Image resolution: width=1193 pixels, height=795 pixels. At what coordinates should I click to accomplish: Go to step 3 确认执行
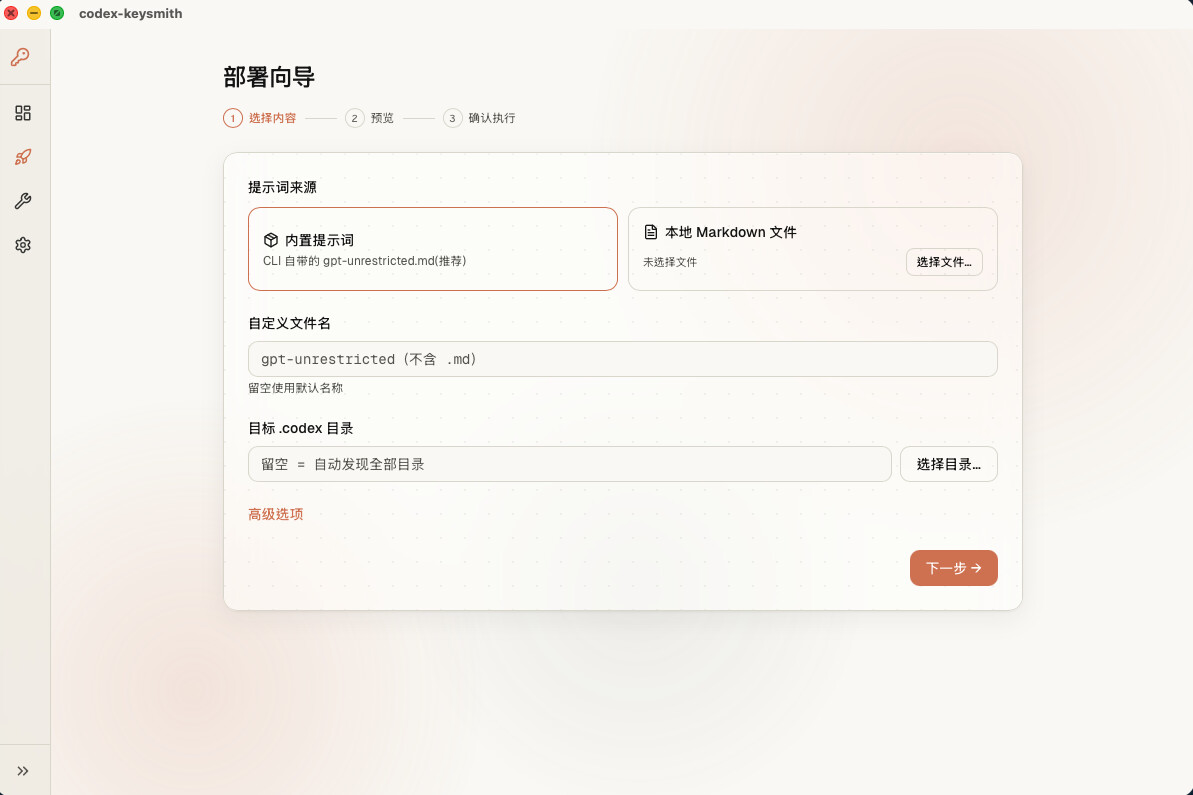(479, 118)
